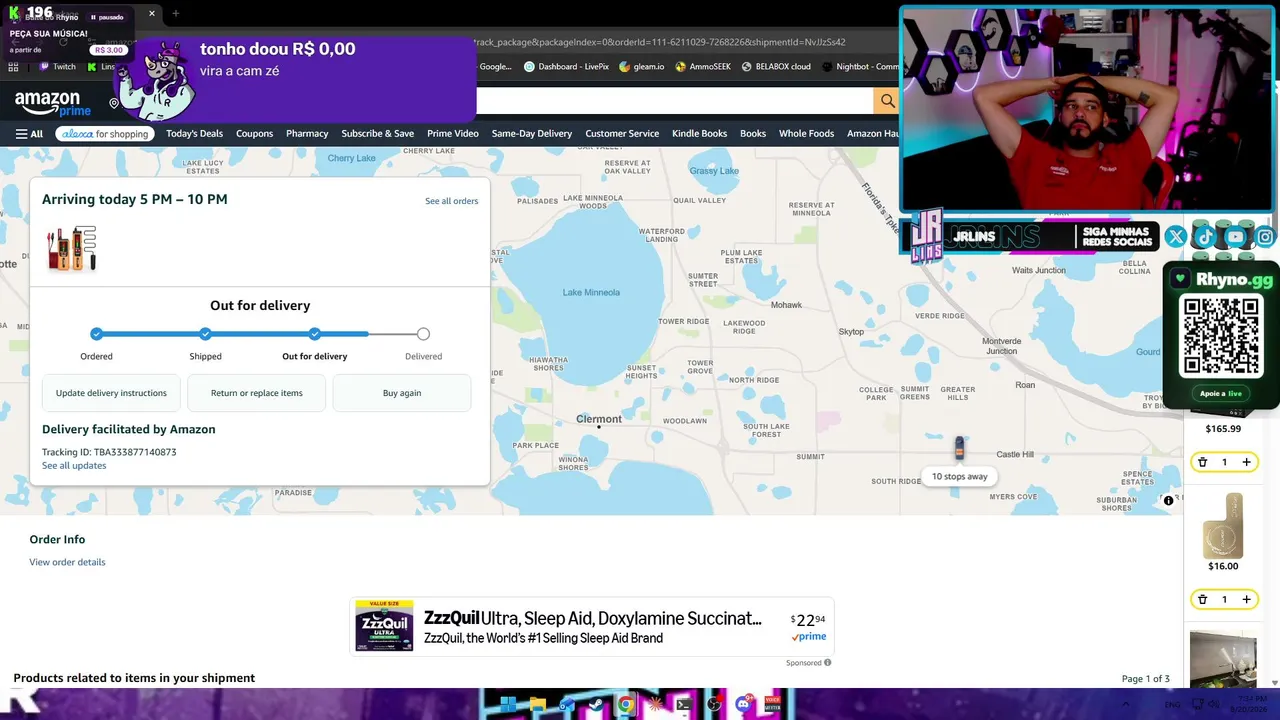Open the multimeter product thumbnail

(x=71, y=248)
